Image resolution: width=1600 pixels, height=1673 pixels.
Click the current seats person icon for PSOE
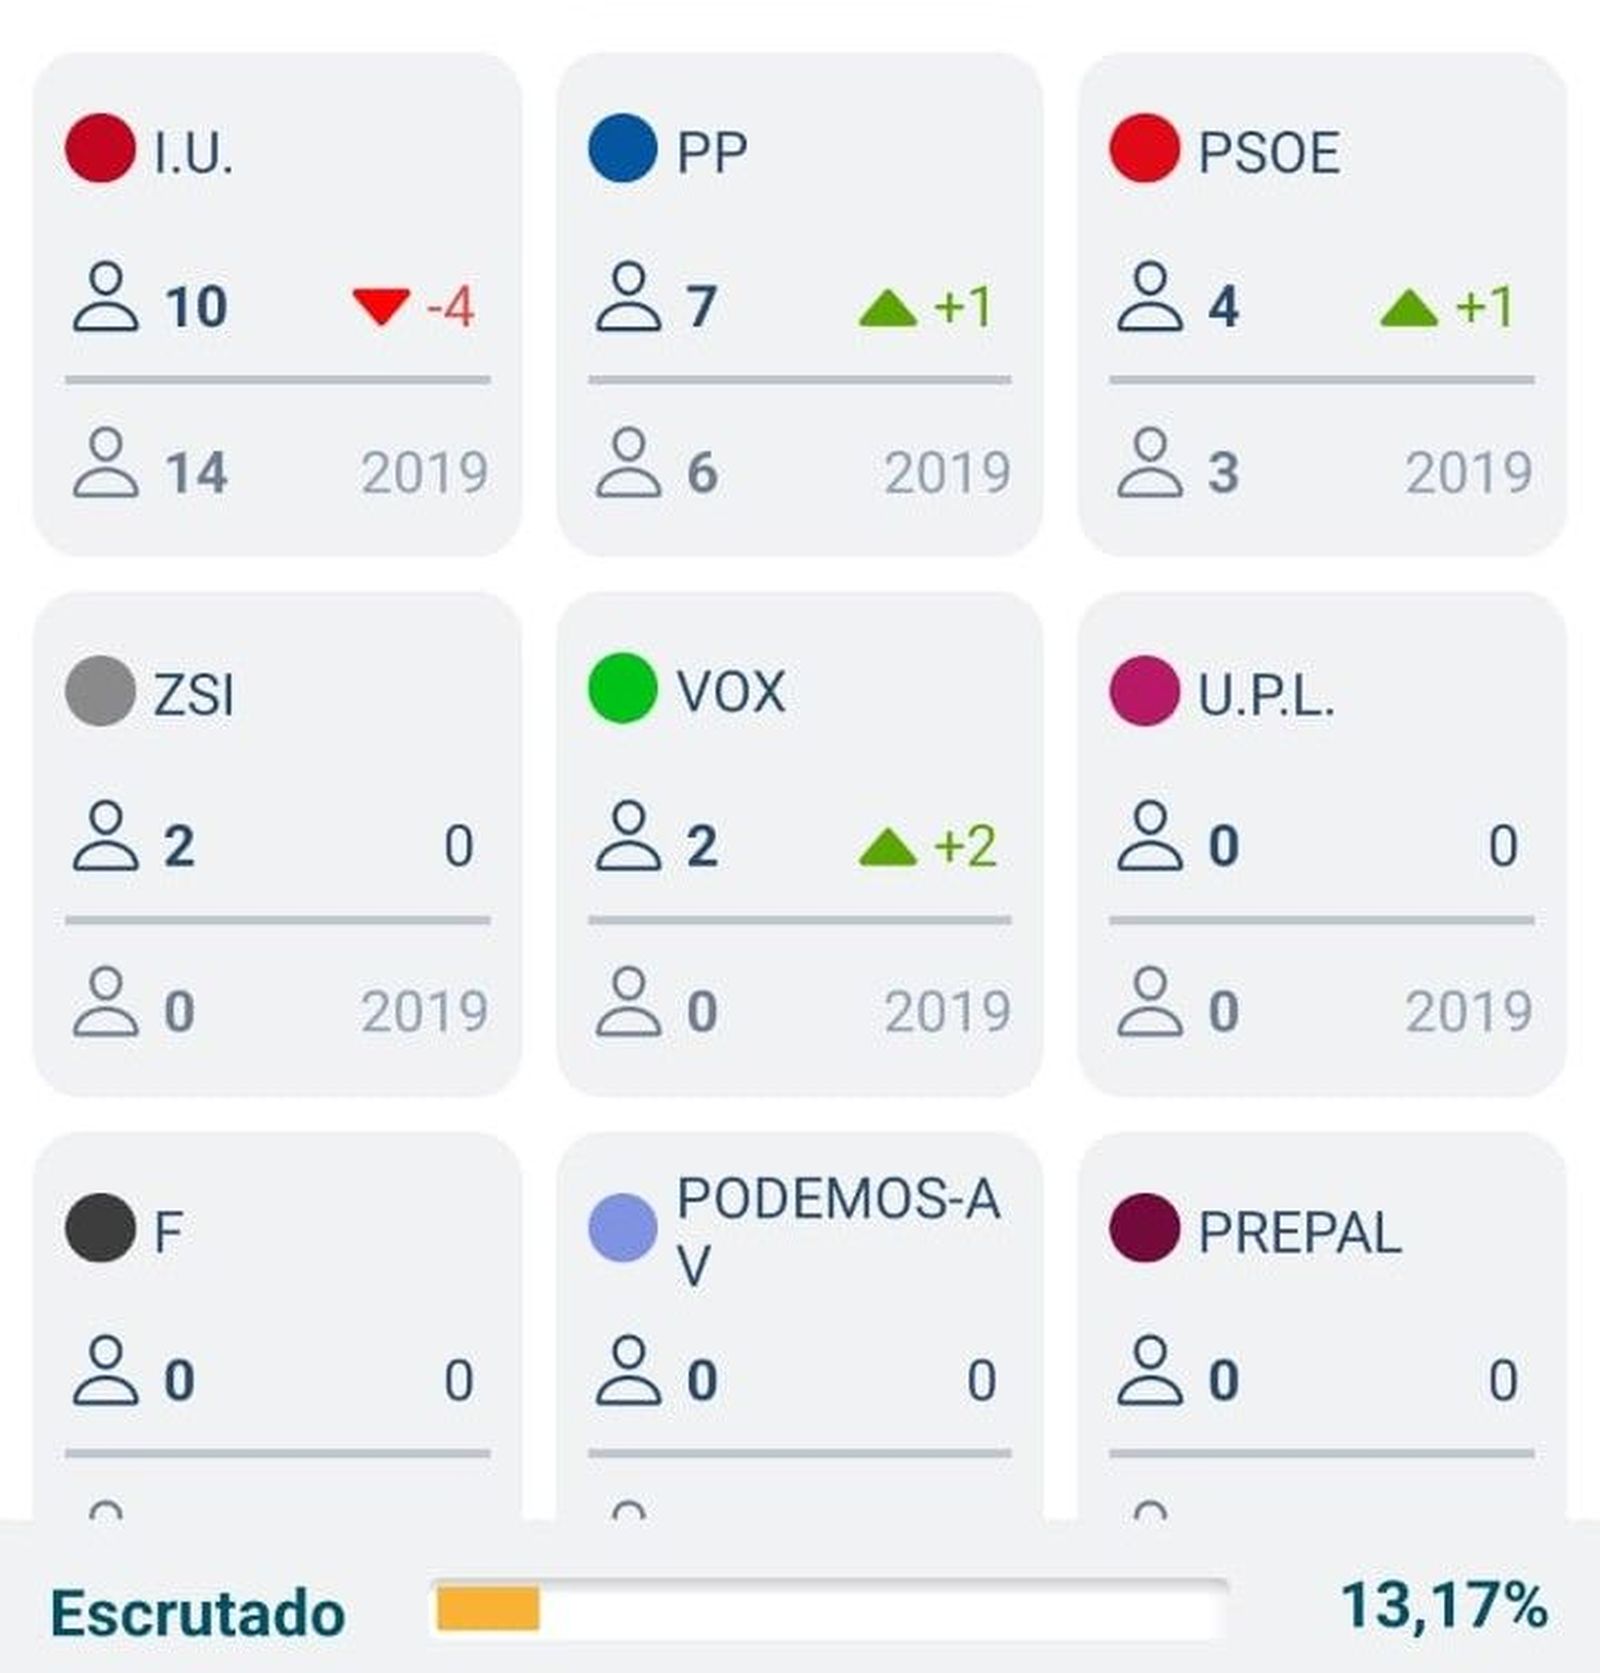1150,297
